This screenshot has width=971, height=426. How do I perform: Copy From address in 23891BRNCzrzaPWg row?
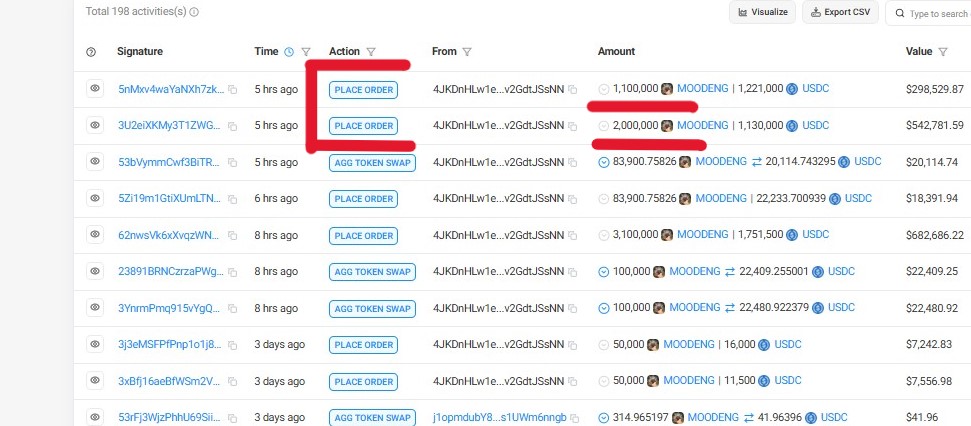[x=573, y=272]
